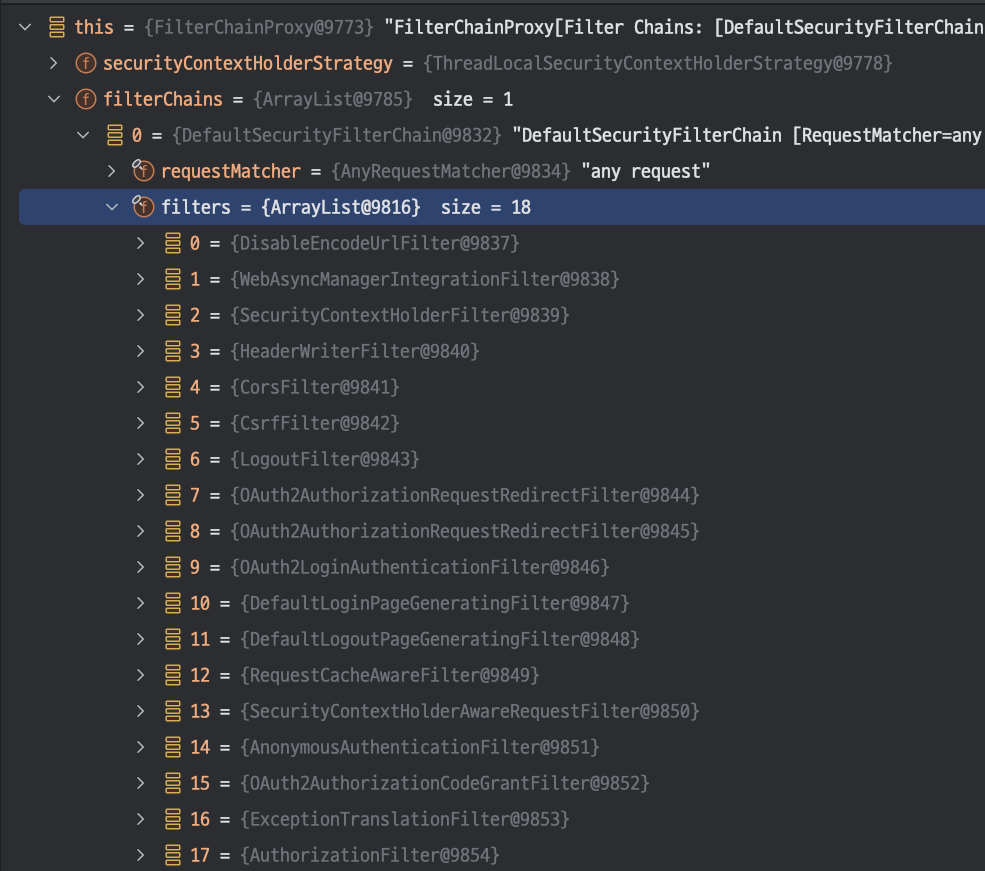Click element icon for index 7 filter
Viewport: 985px width, 871px height.
click(x=173, y=495)
